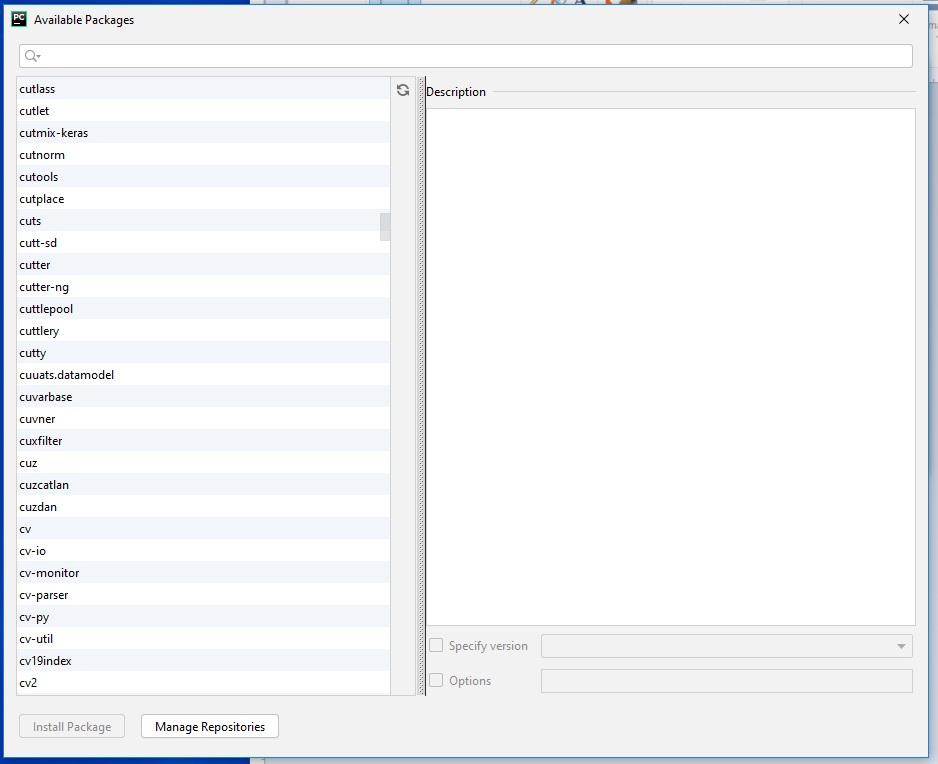Screen dimensions: 938x764
Task: Tick the Options checkbox
Action: coord(436,681)
